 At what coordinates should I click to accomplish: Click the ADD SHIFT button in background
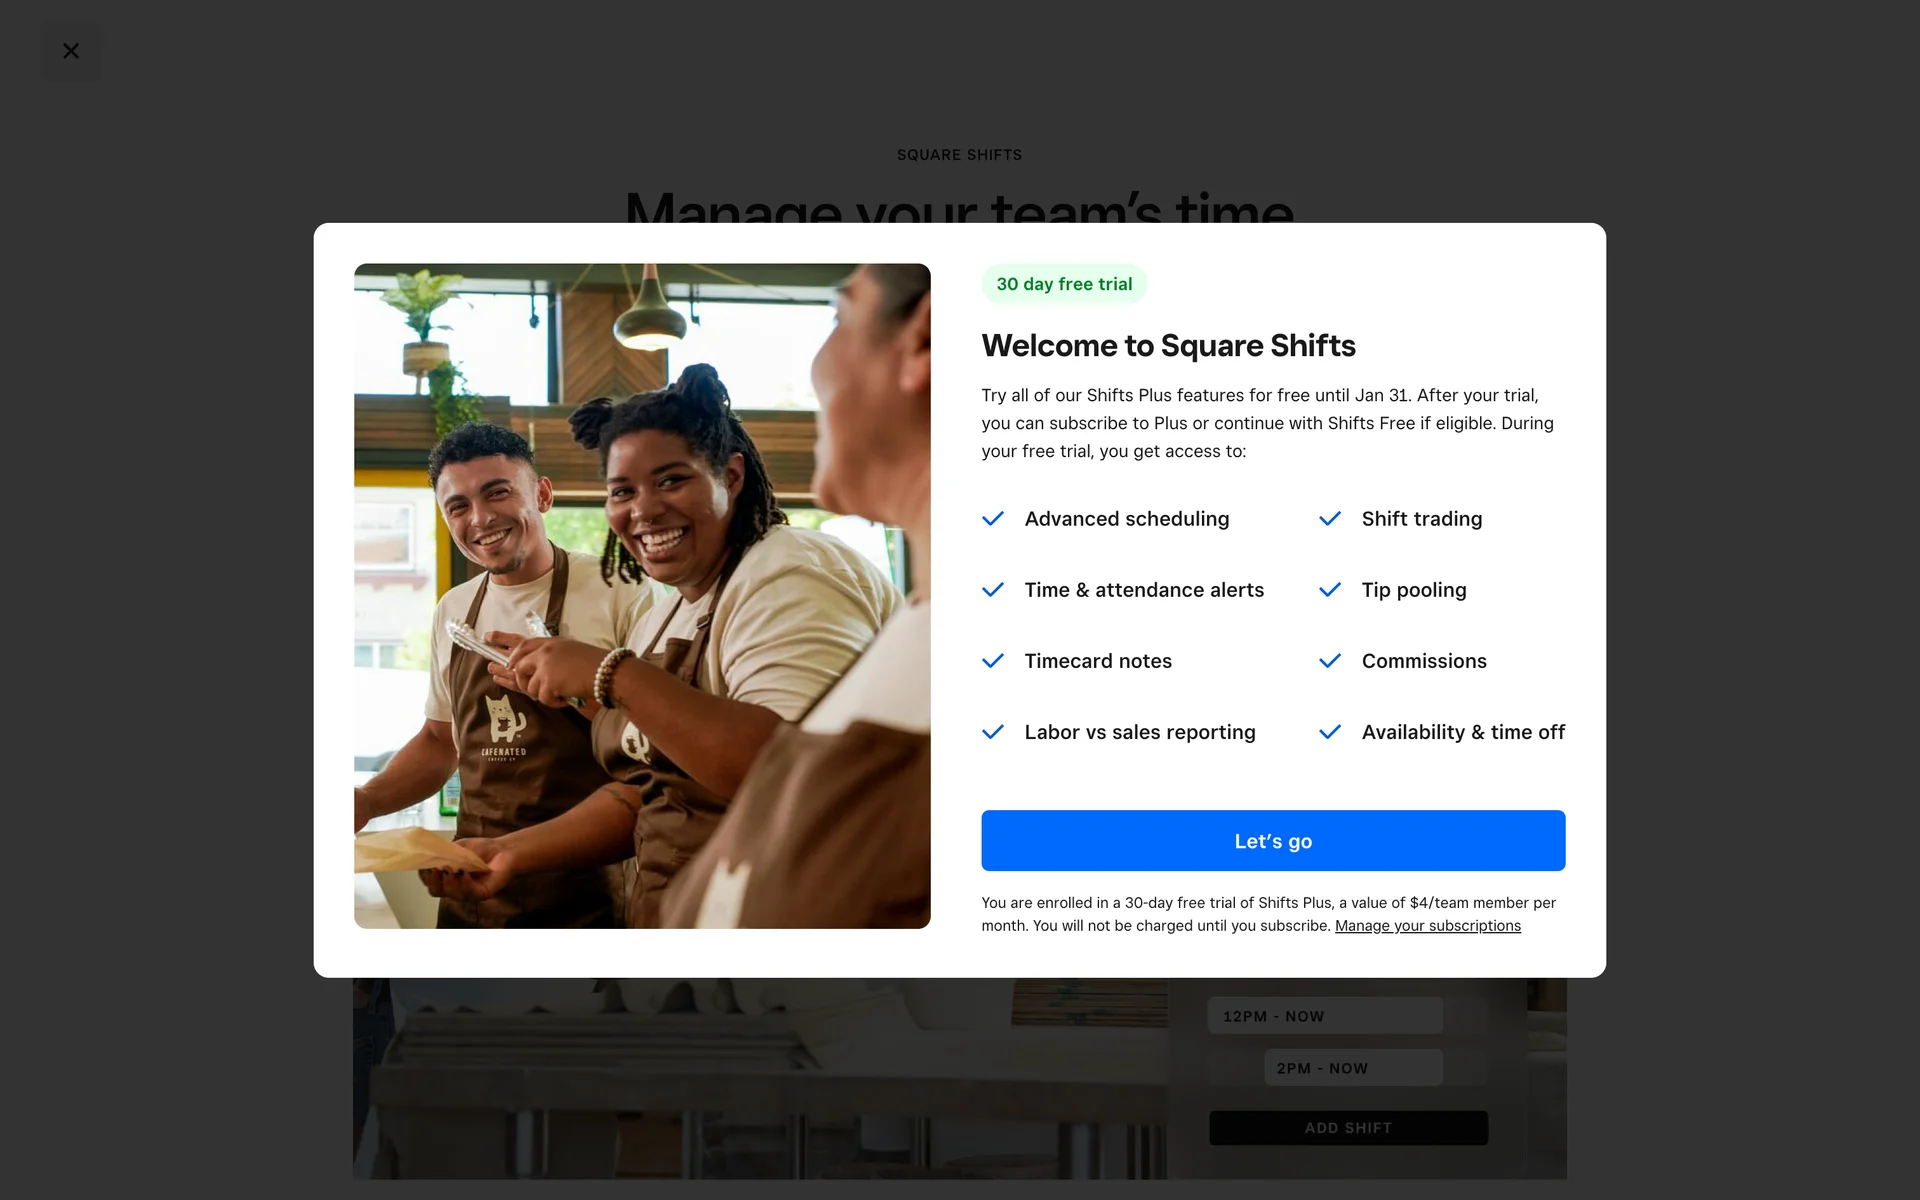(x=1347, y=1128)
